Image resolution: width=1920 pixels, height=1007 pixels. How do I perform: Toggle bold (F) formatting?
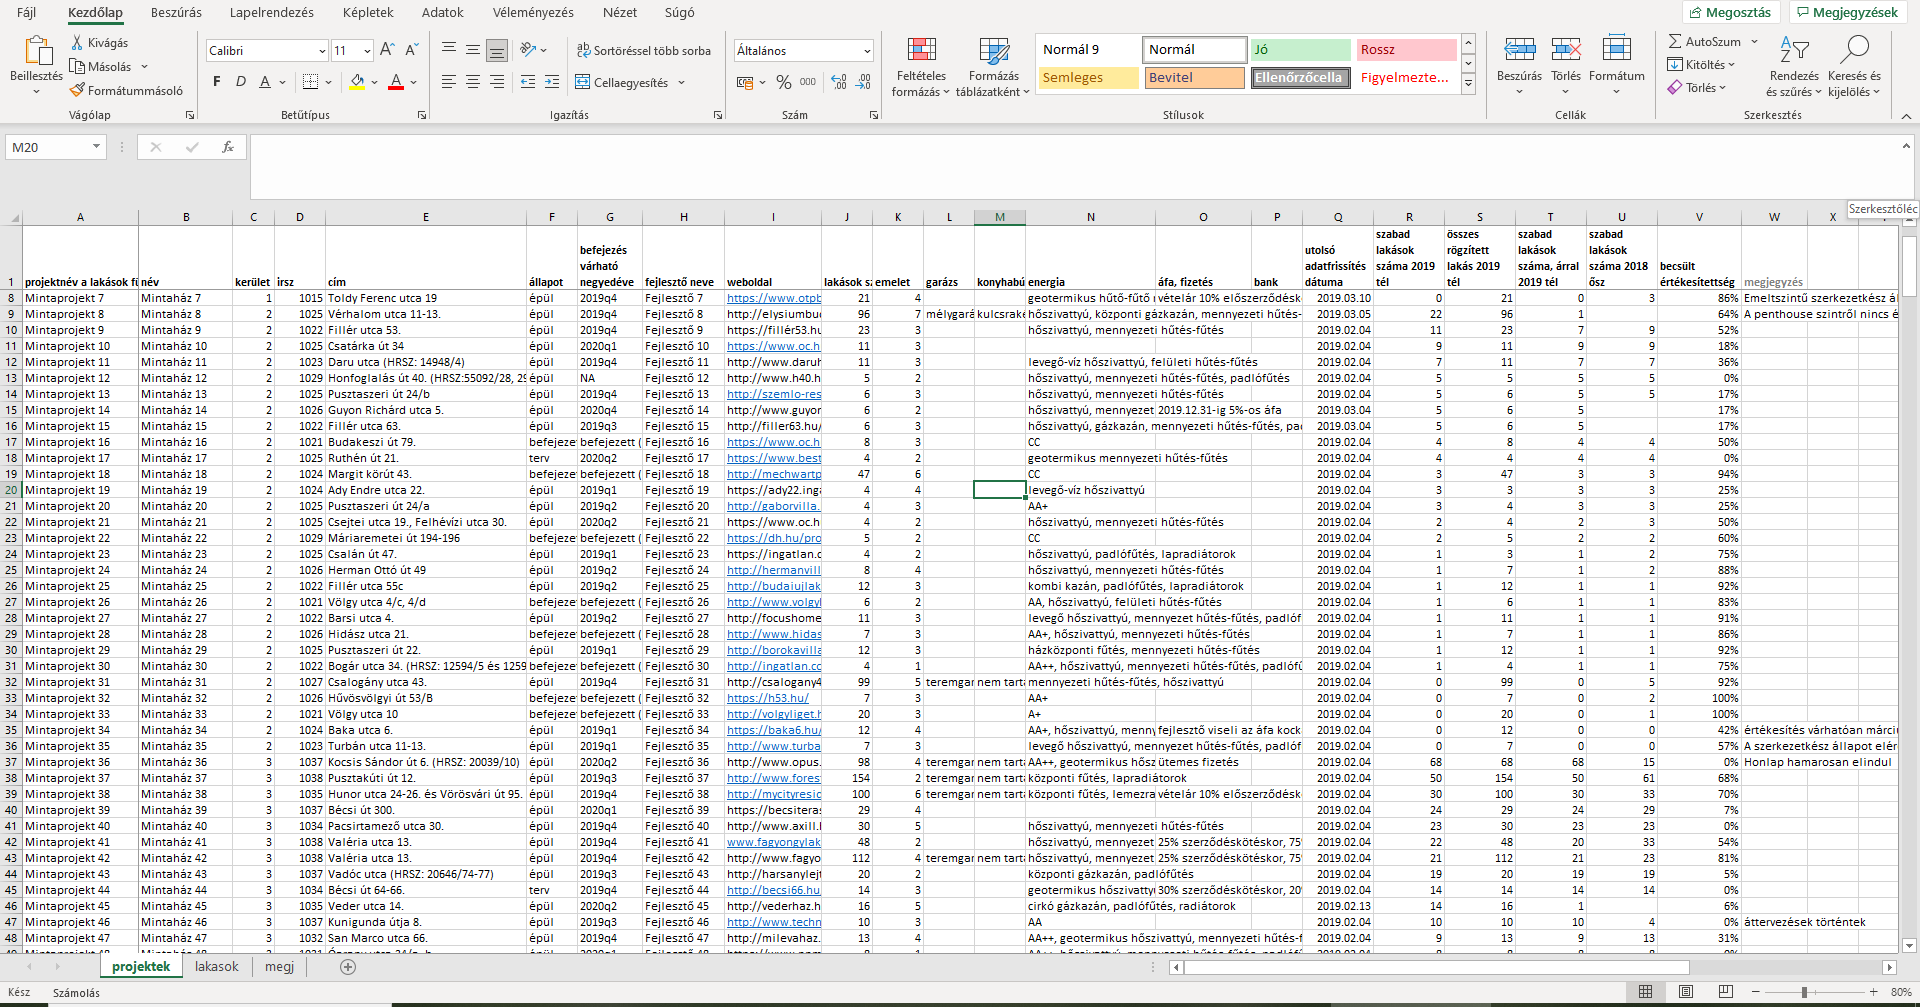[217, 82]
